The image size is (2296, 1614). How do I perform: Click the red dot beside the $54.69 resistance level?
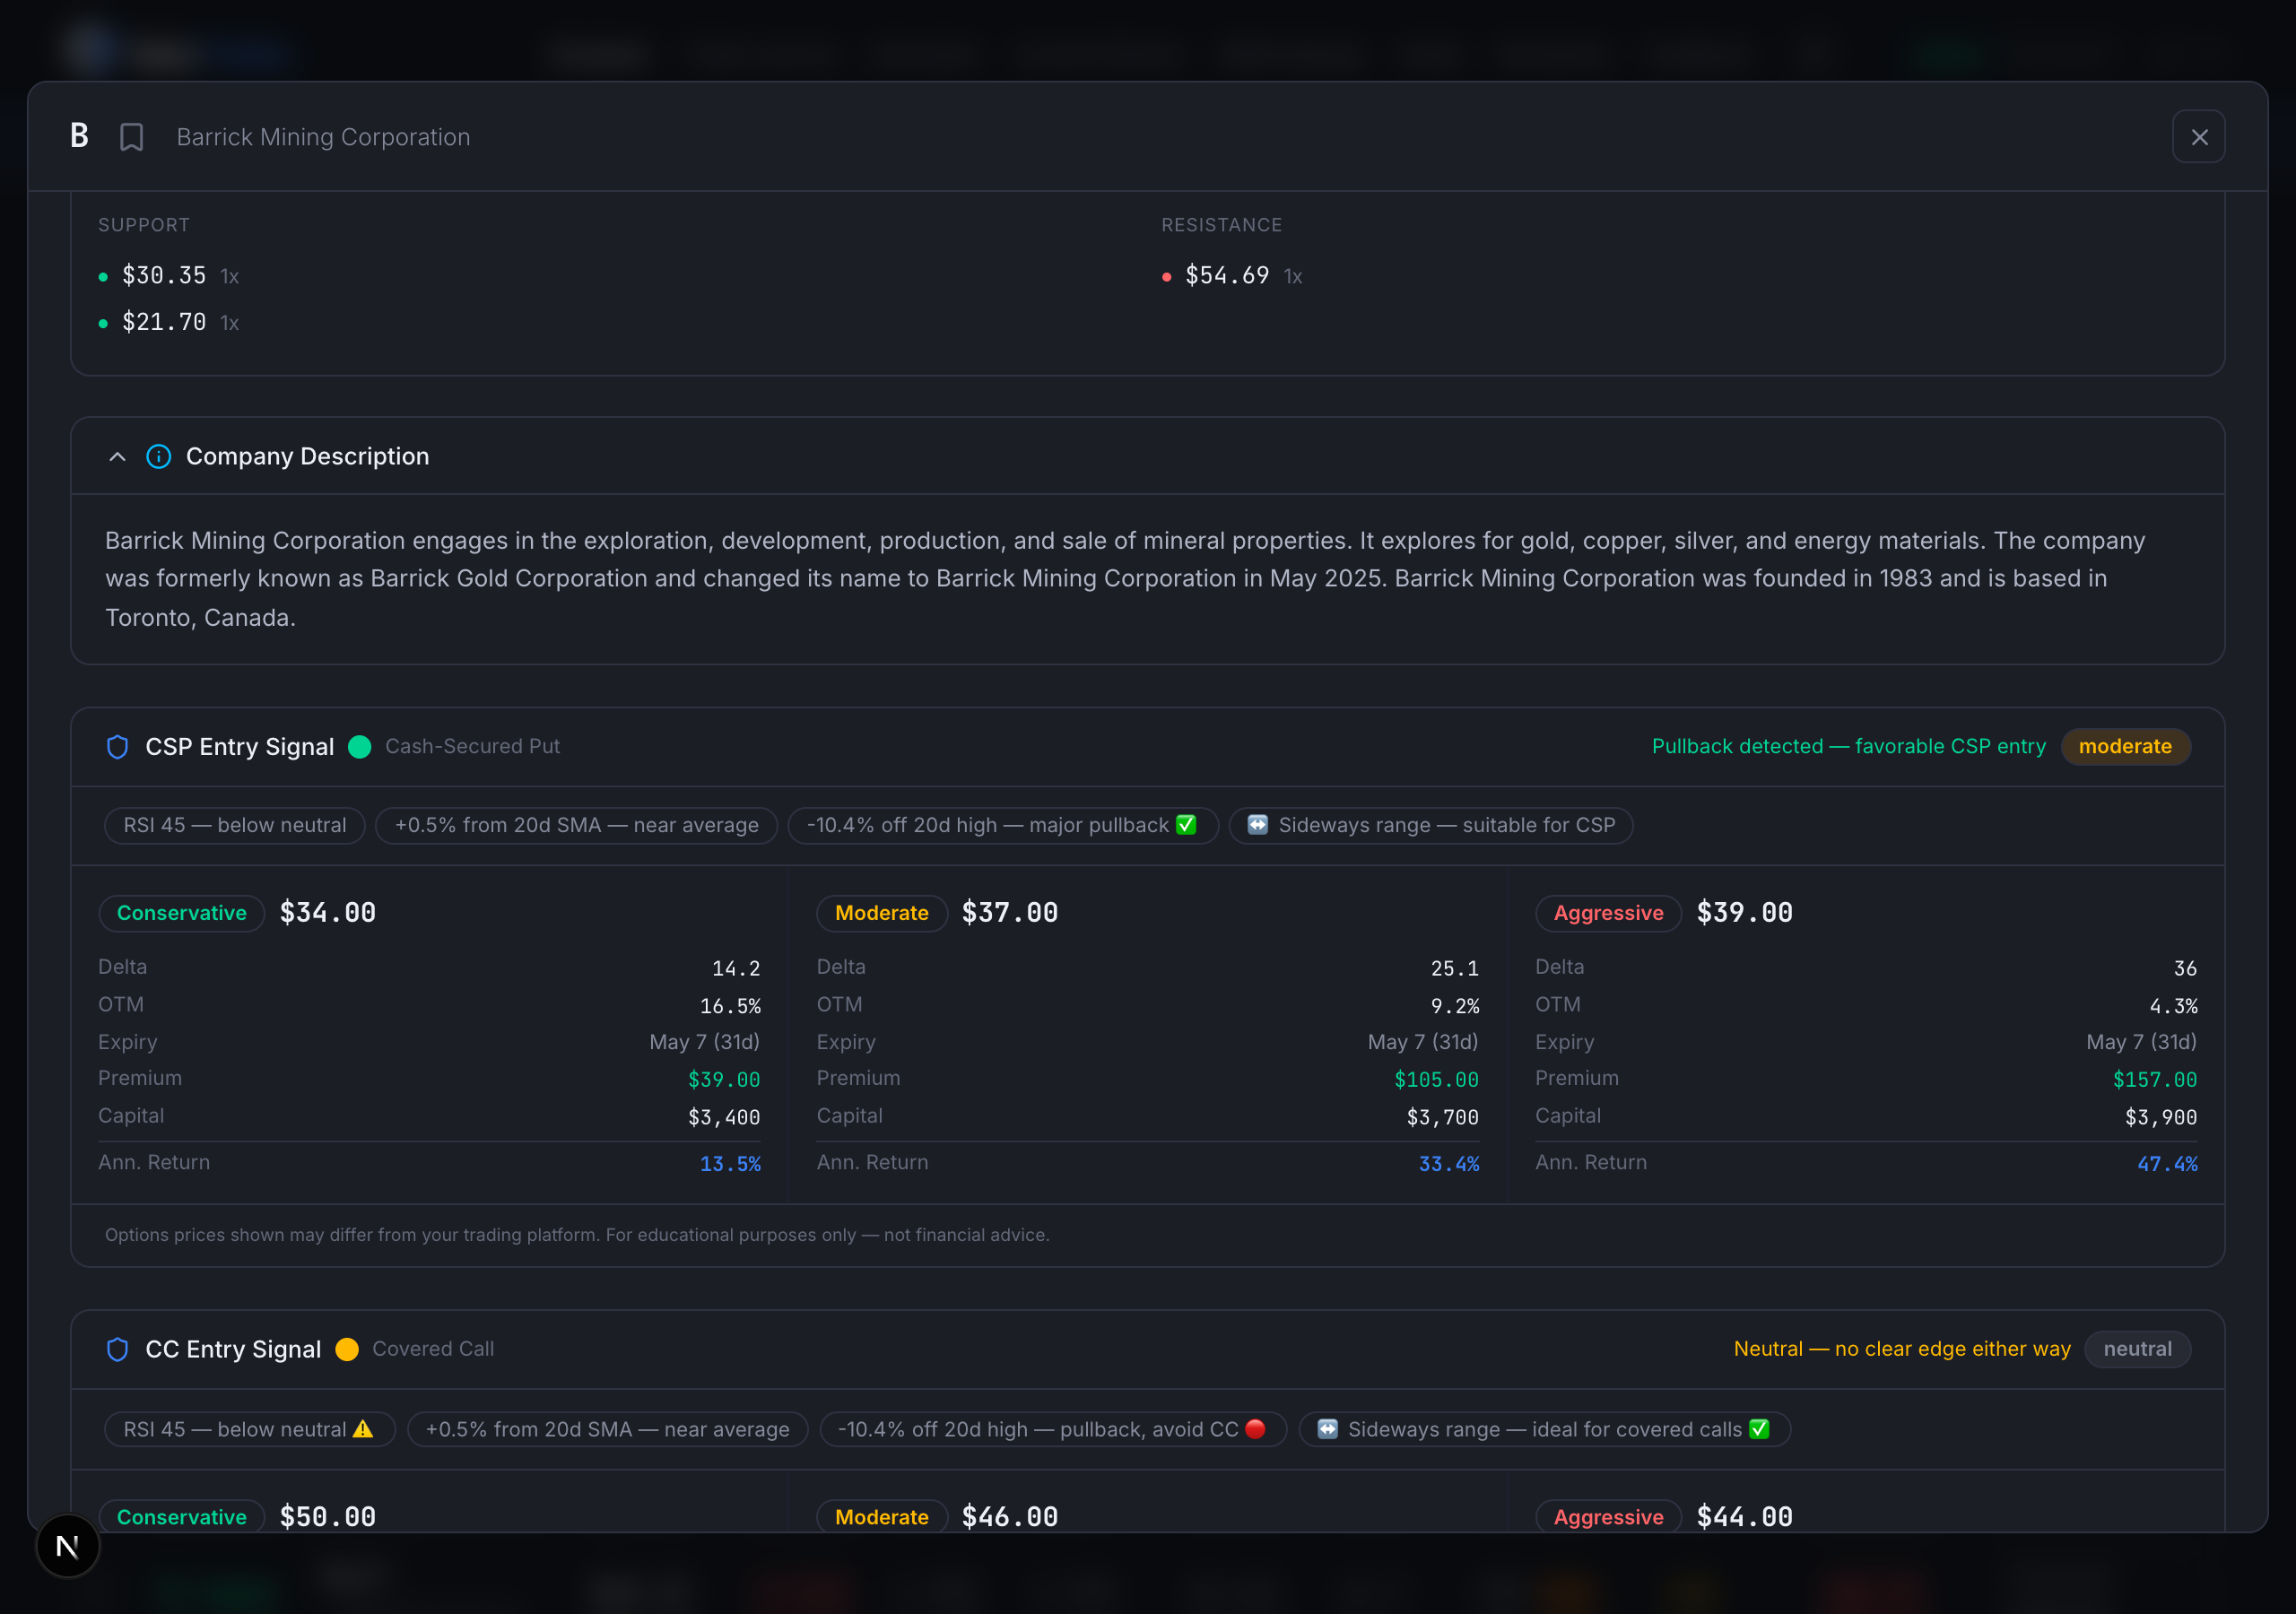(x=1166, y=276)
